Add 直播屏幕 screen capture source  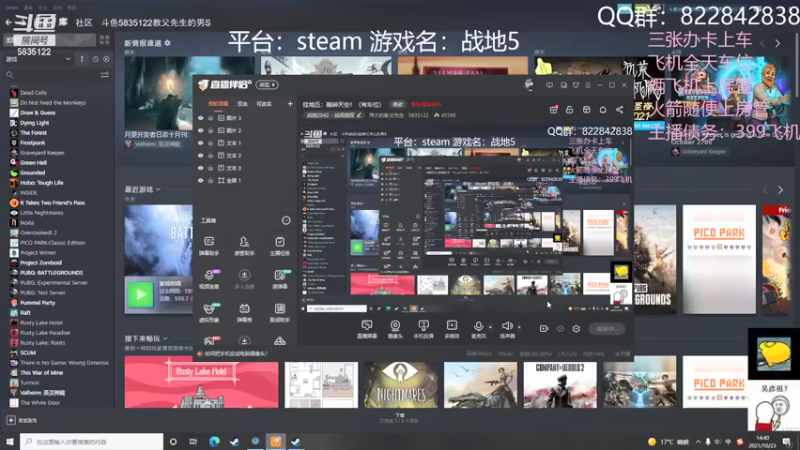367,329
